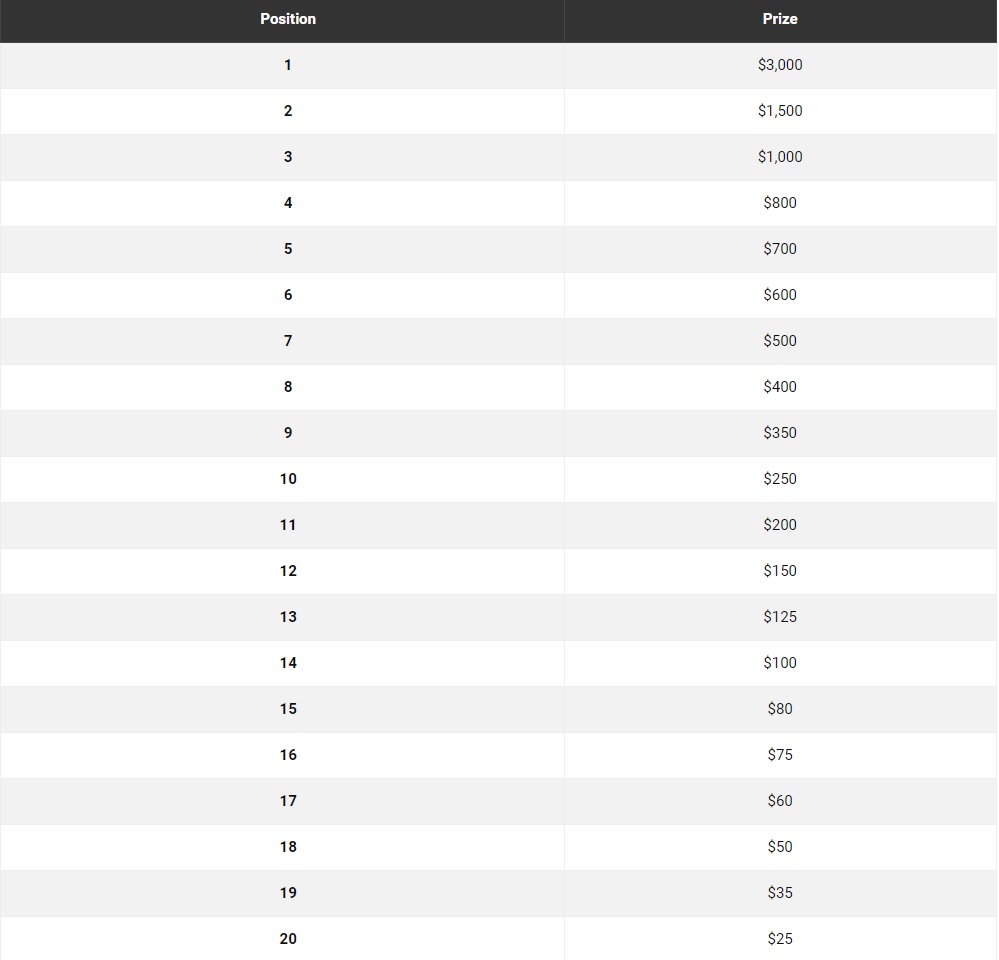Click position number 10 cell
Image resolution: width=999 pixels, height=960 pixels.
[x=288, y=479]
